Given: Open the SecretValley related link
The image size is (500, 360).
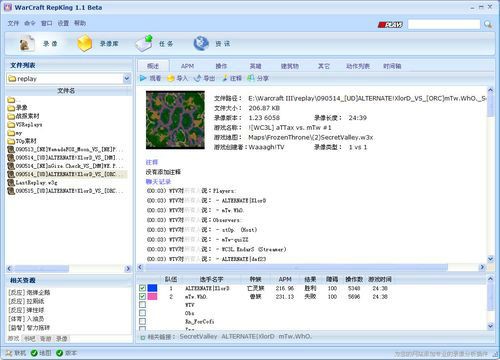Looking at the screenshot, I should [198, 337].
